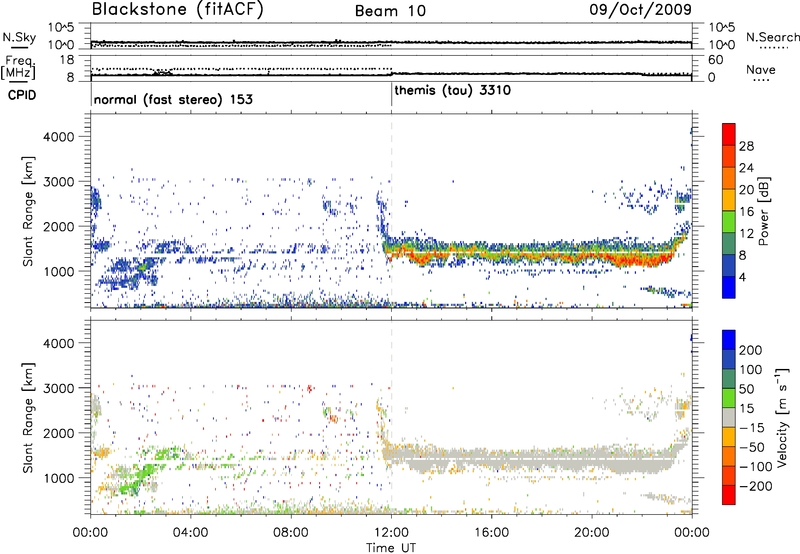Click the '-200' velocity colorbar tick
Screen dimensions: 800x554
pos(755,486)
